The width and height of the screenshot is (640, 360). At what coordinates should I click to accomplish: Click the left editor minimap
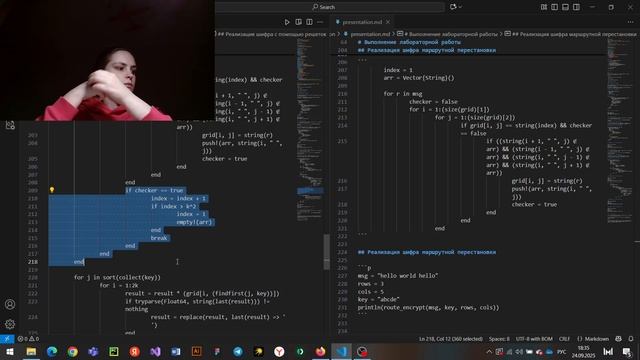(x=309, y=131)
